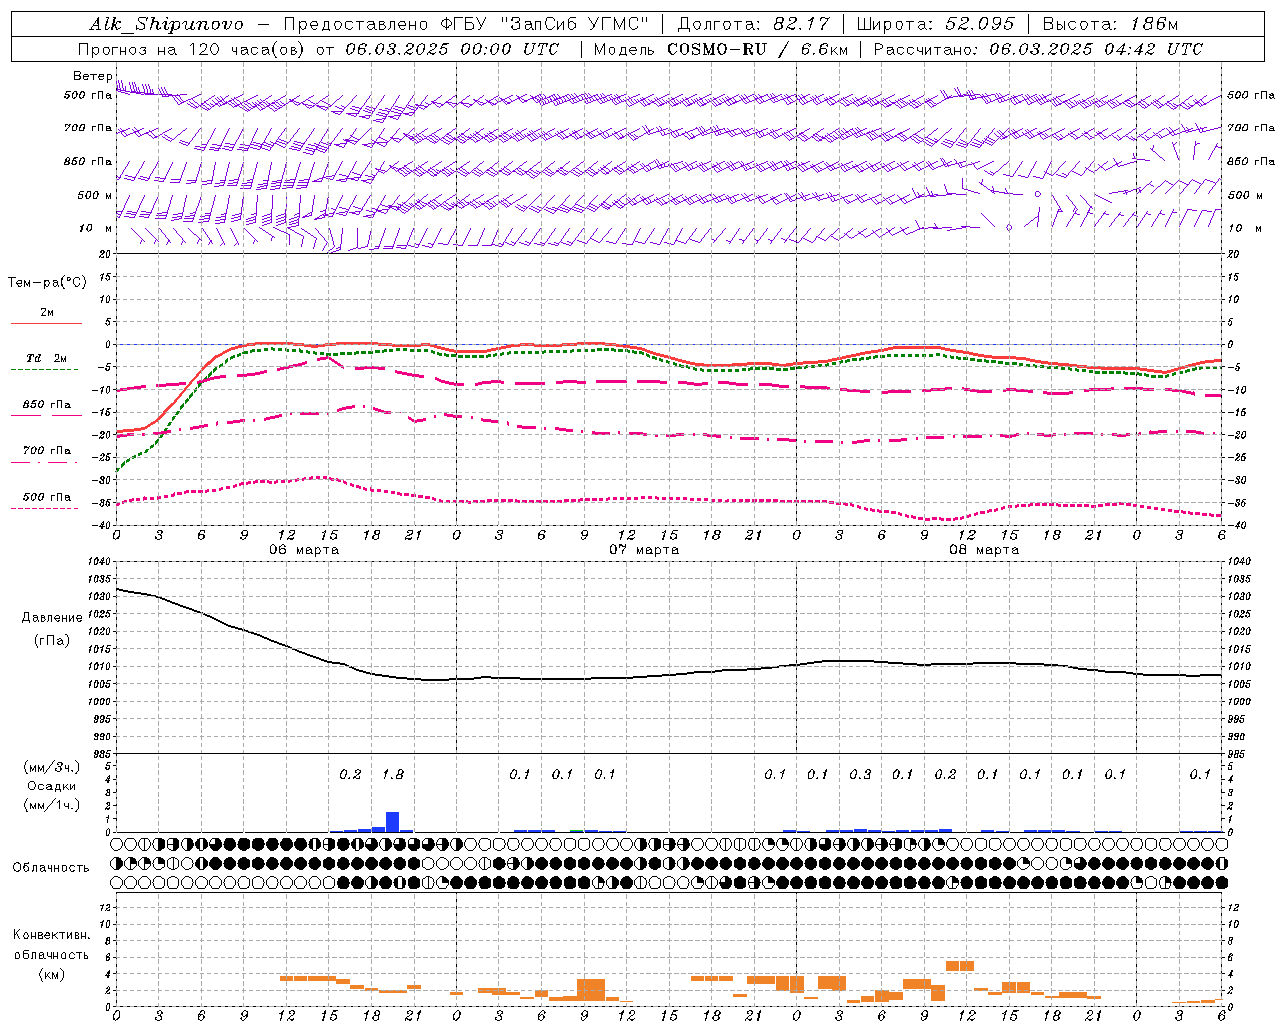Click the Облачность cloud cover label
The image size is (1280, 1024).
coord(51,867)
